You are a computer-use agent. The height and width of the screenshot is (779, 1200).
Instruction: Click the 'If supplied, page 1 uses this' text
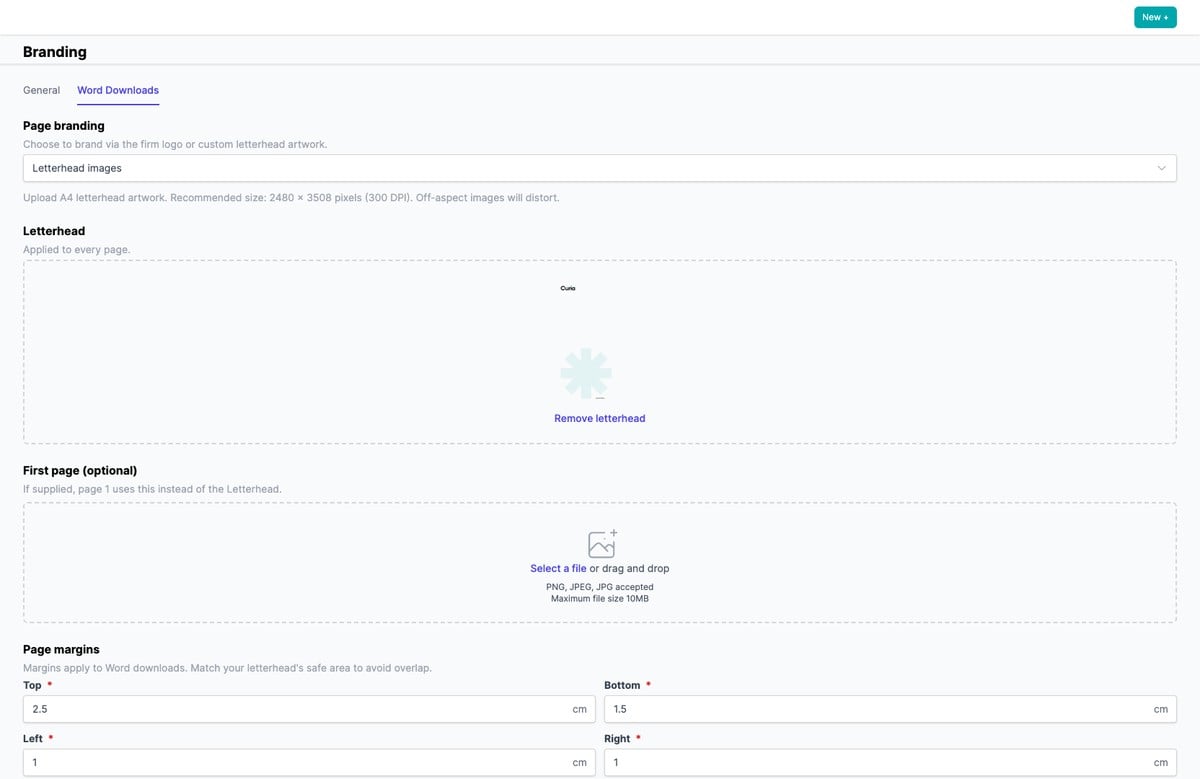153,489
